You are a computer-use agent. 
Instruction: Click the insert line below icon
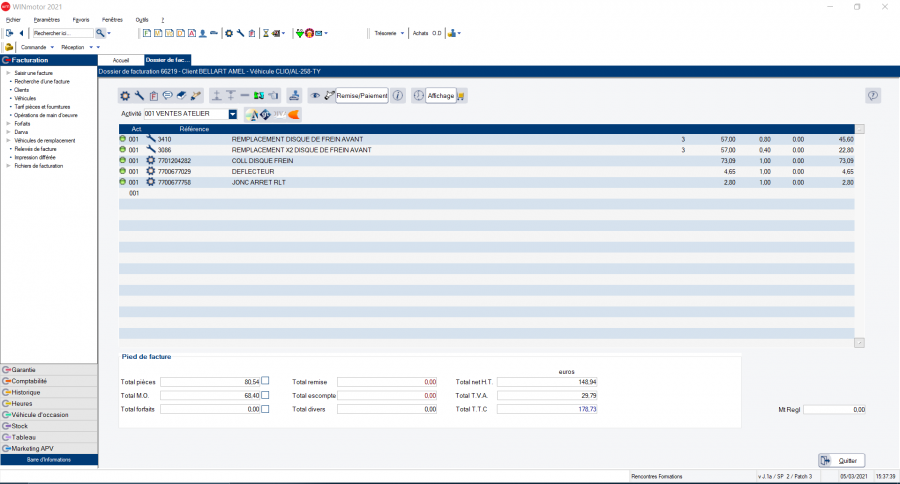pyautogui.click(x=231, y=96)
